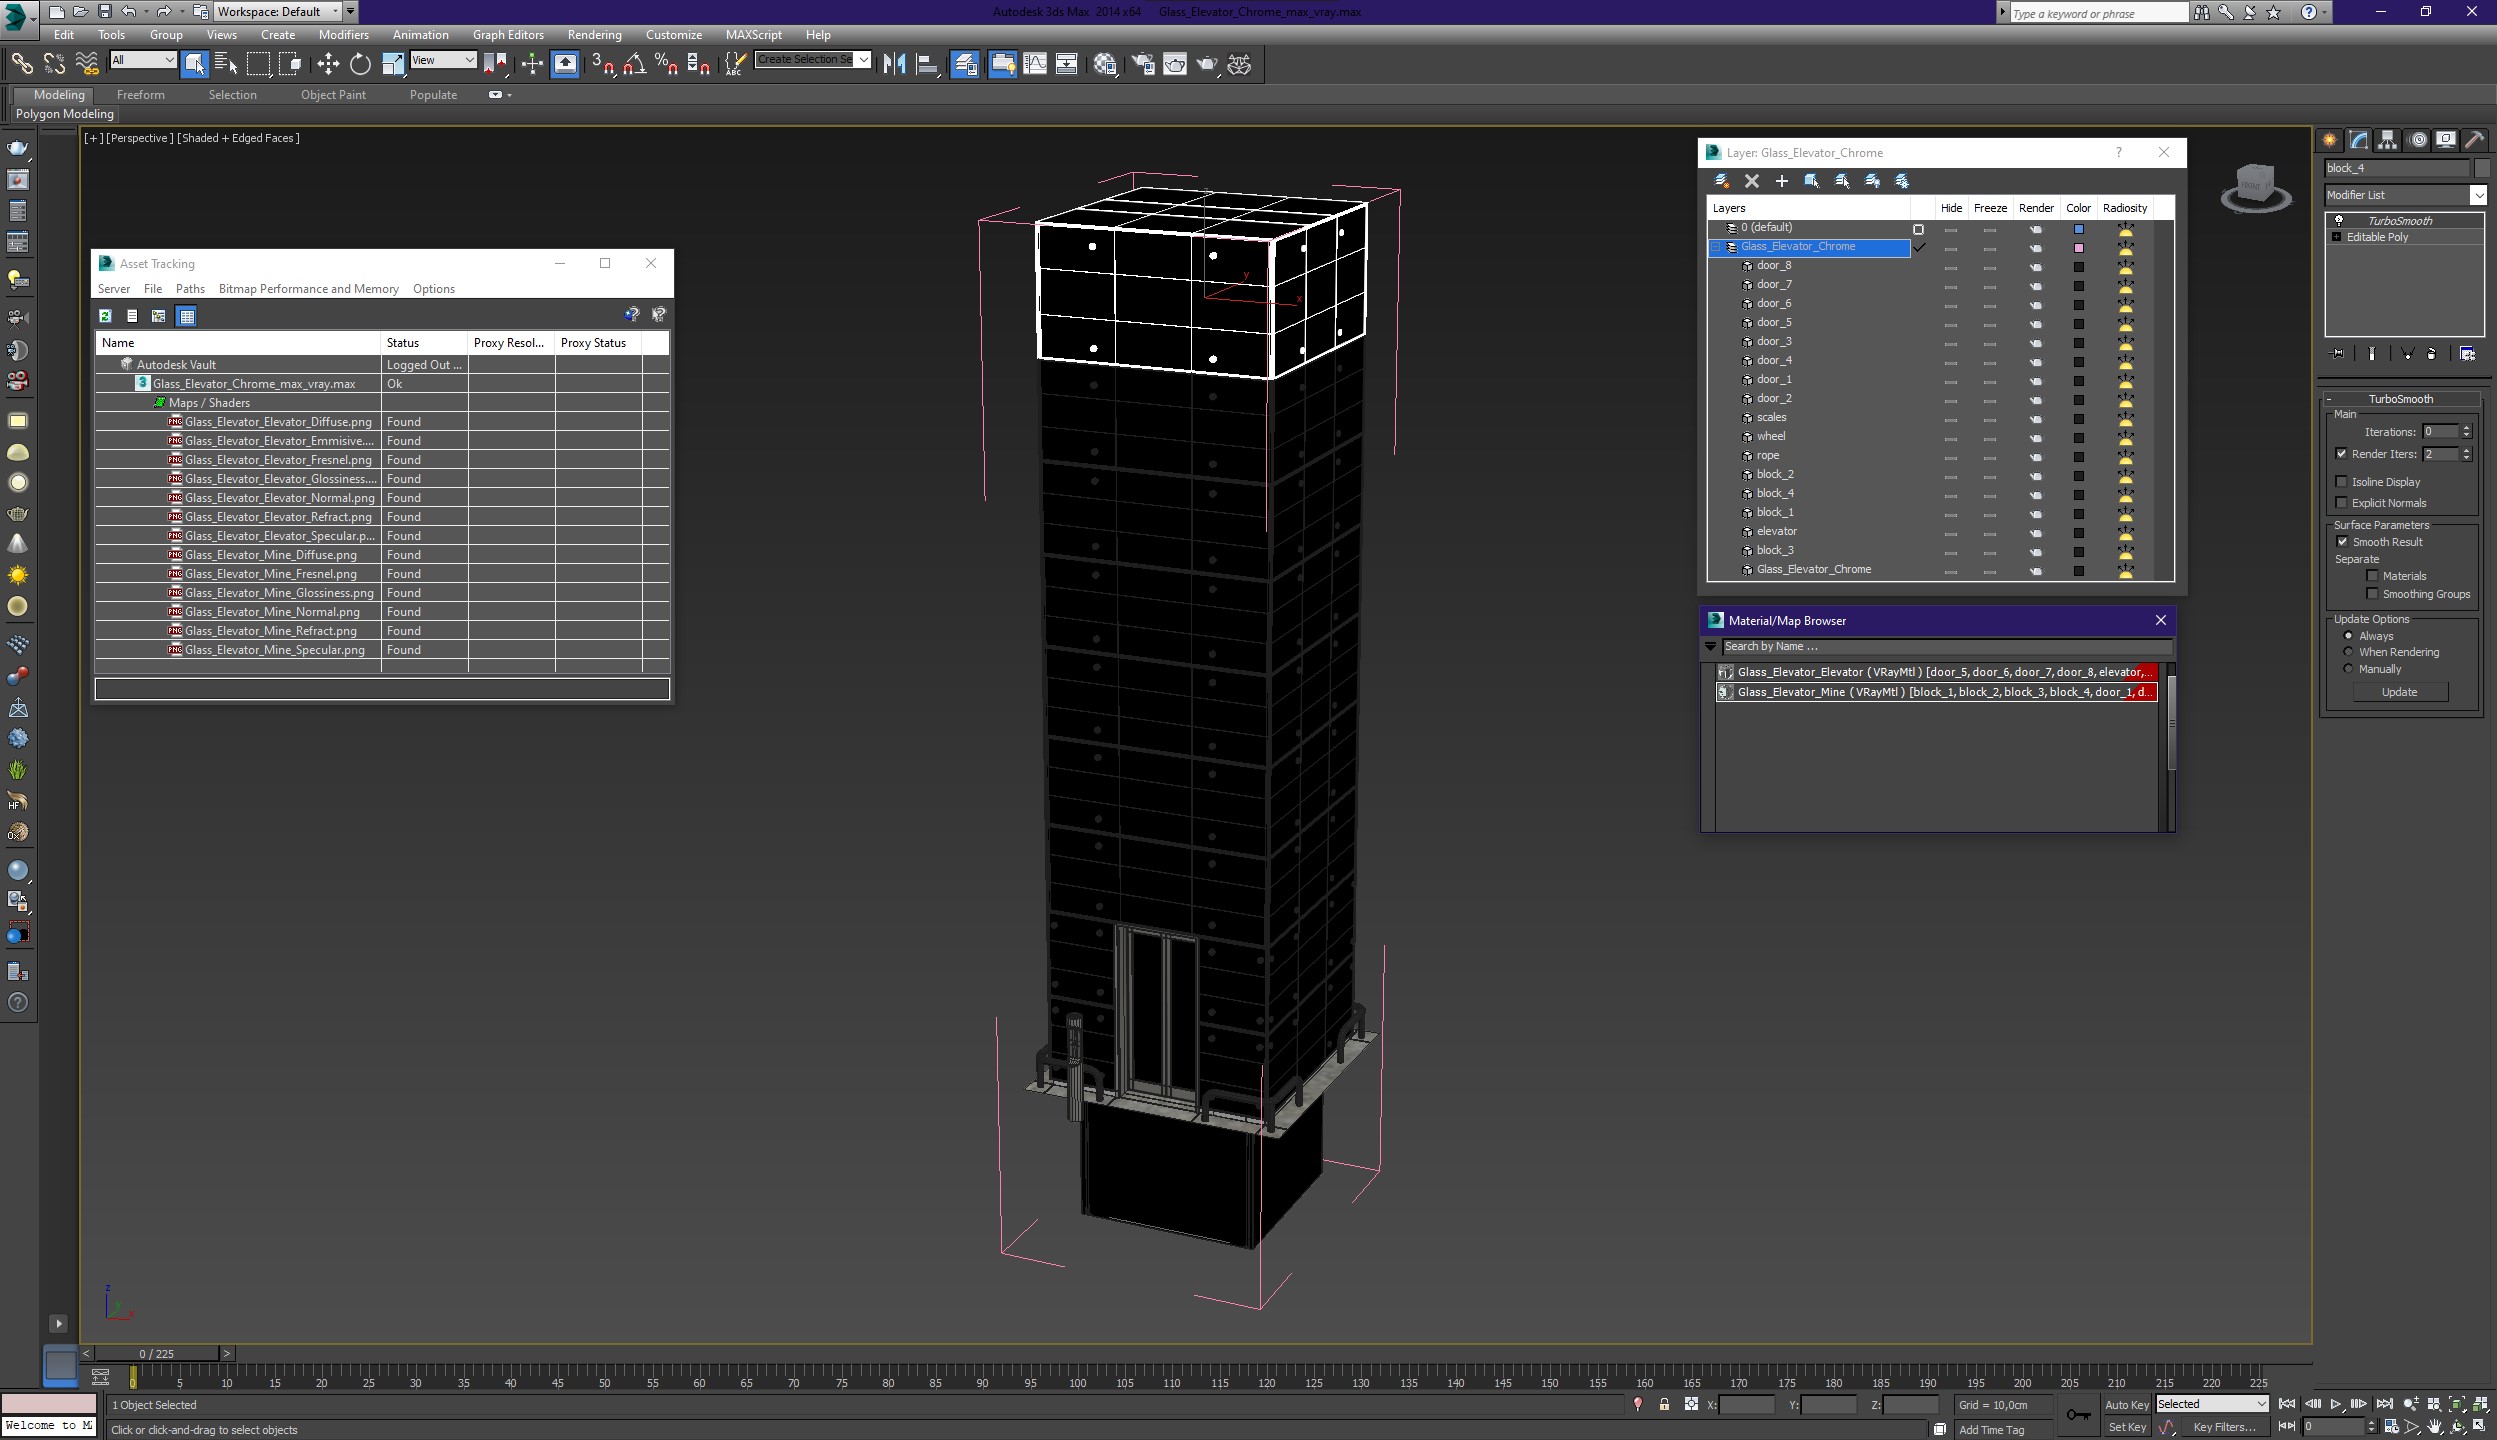Toggle Angle Snap in main toolbar
The image size is (2497, 1440).
[635, 64]
